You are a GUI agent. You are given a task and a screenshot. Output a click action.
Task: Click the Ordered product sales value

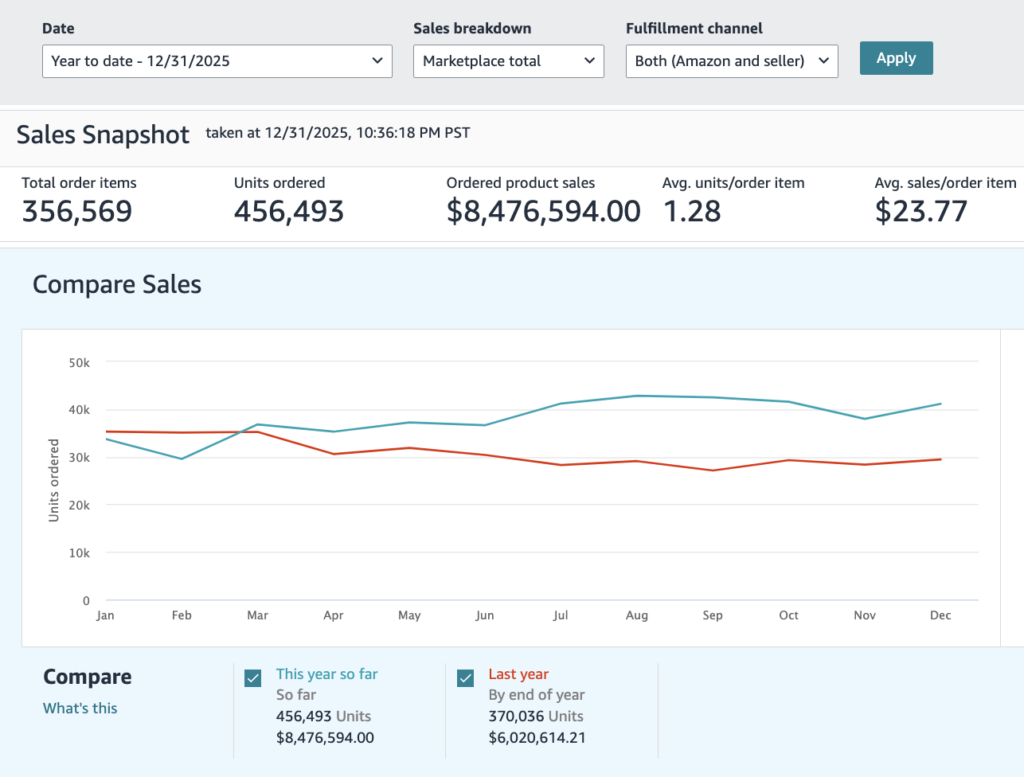pyautogui.click(x=543, y=211)
